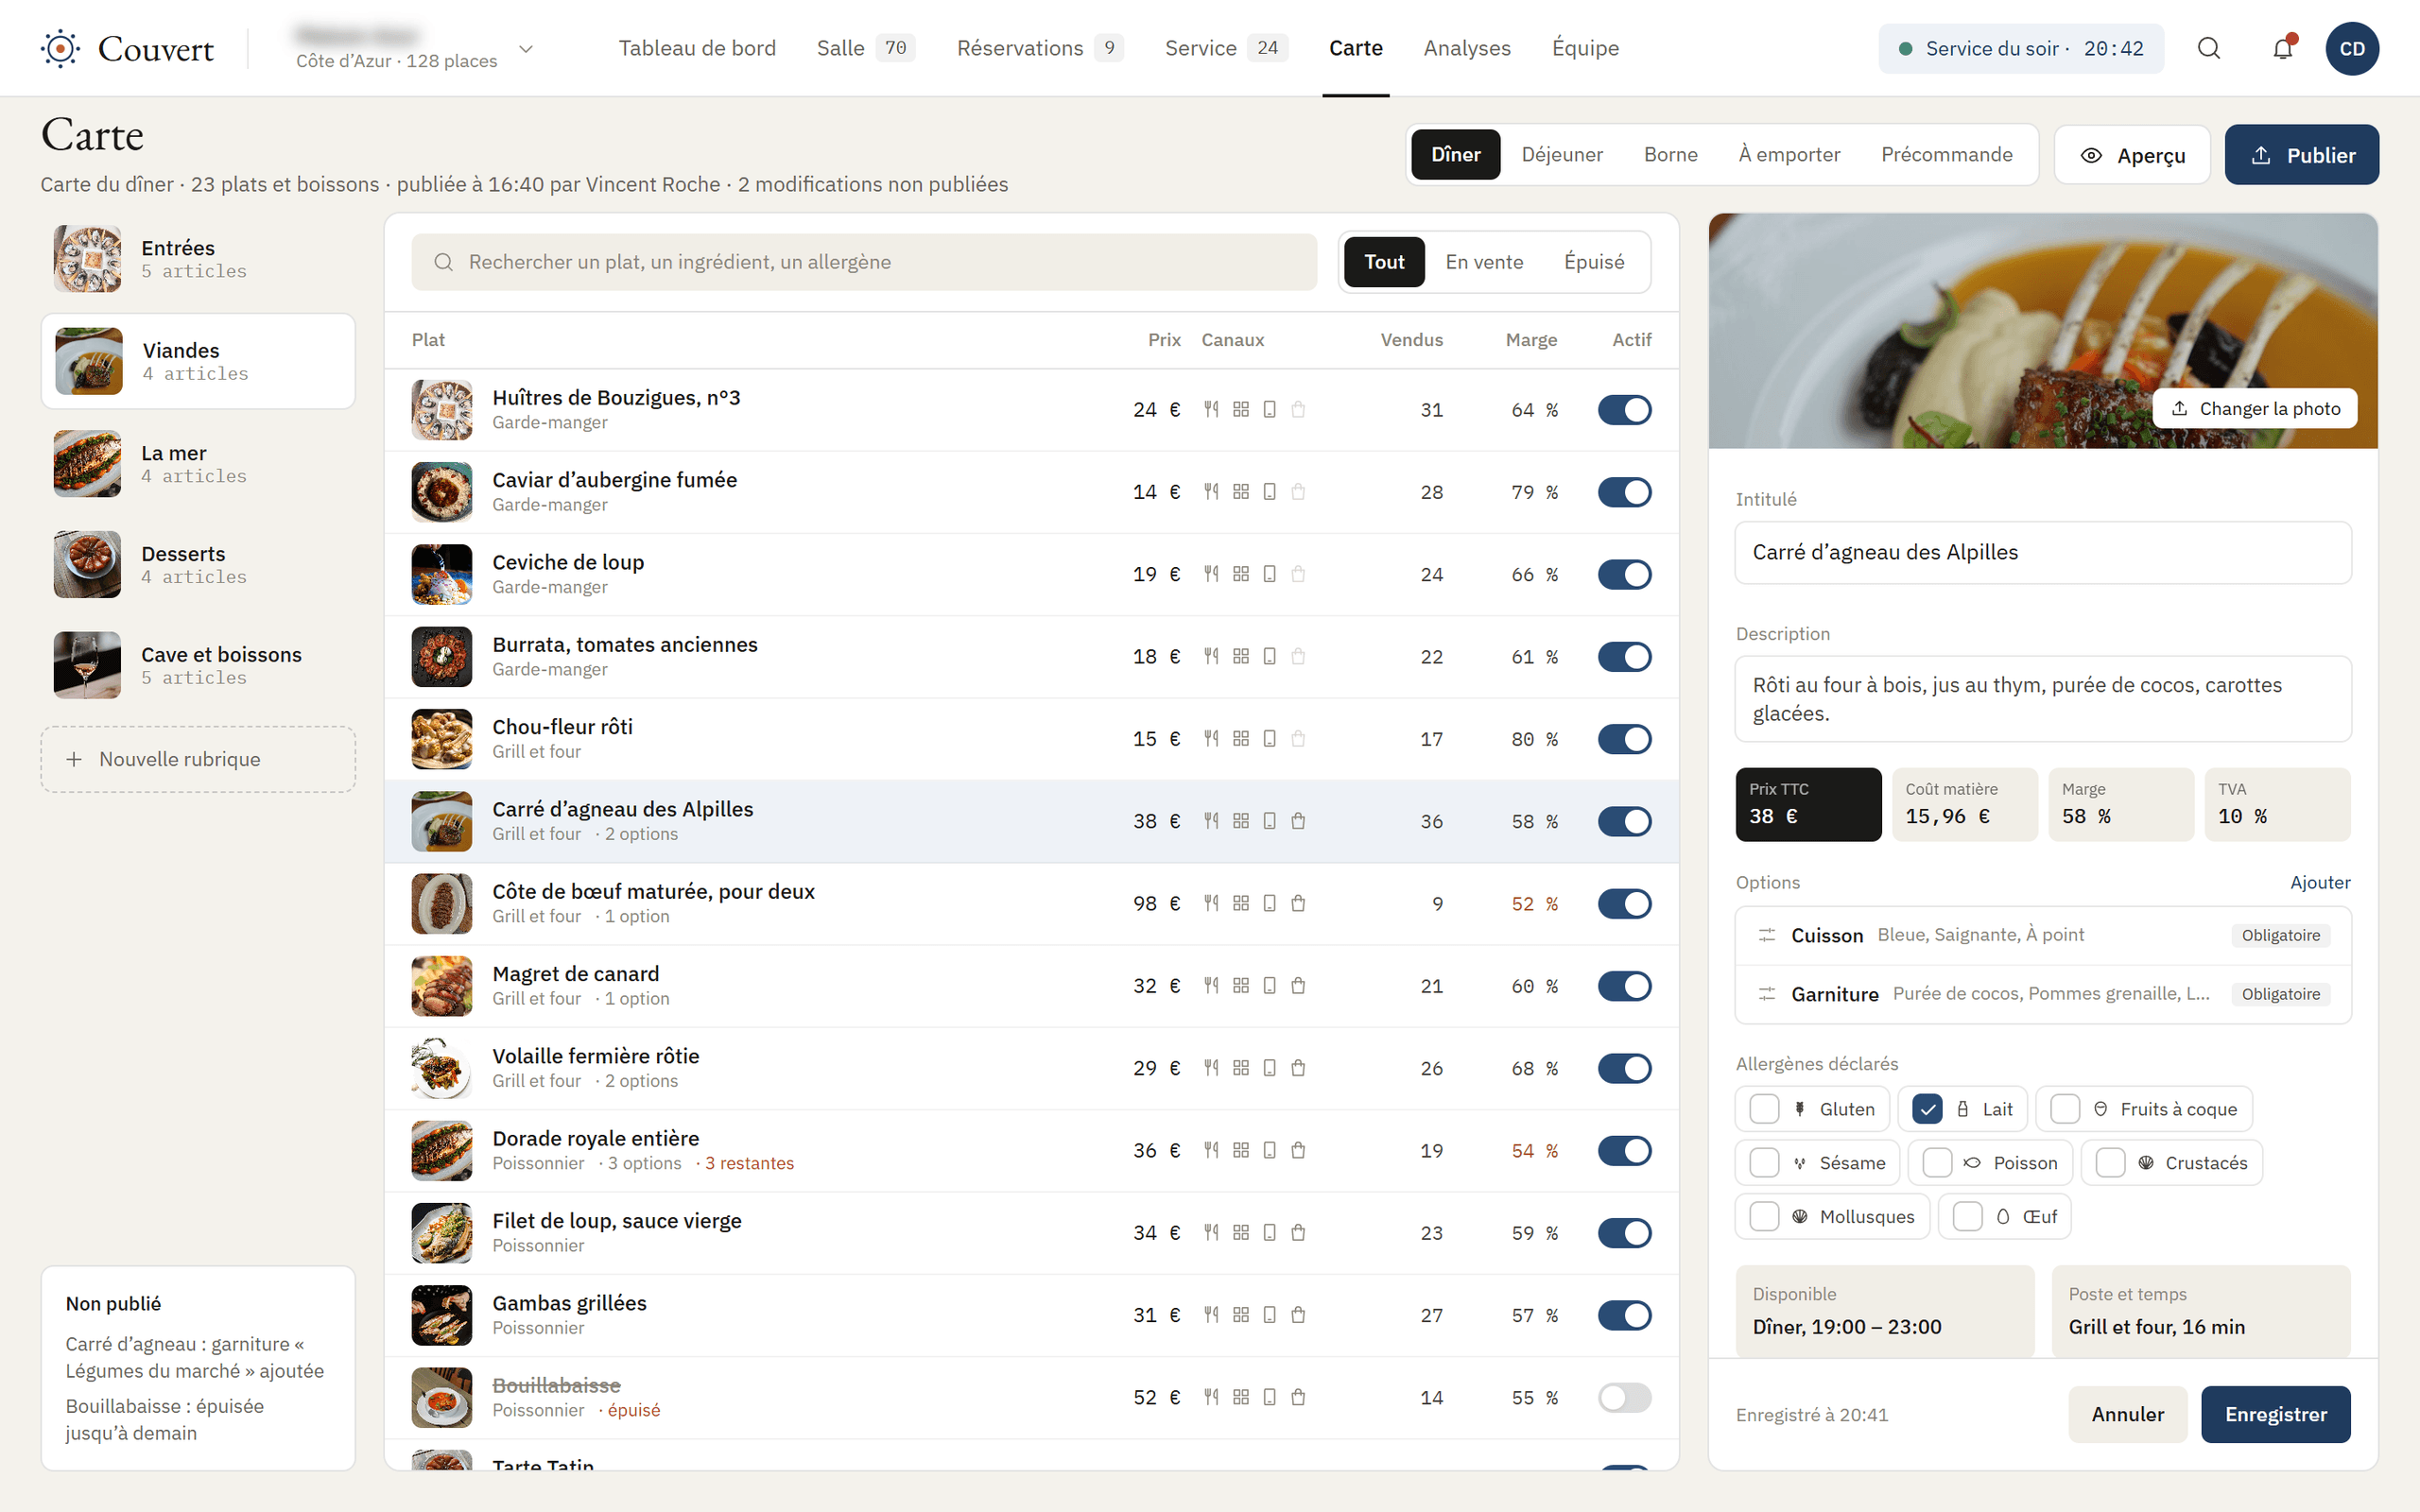
Task: Open the Disponible Dîner 19:00 – 23:00 selector
Action: [x=1885, y=1311]
